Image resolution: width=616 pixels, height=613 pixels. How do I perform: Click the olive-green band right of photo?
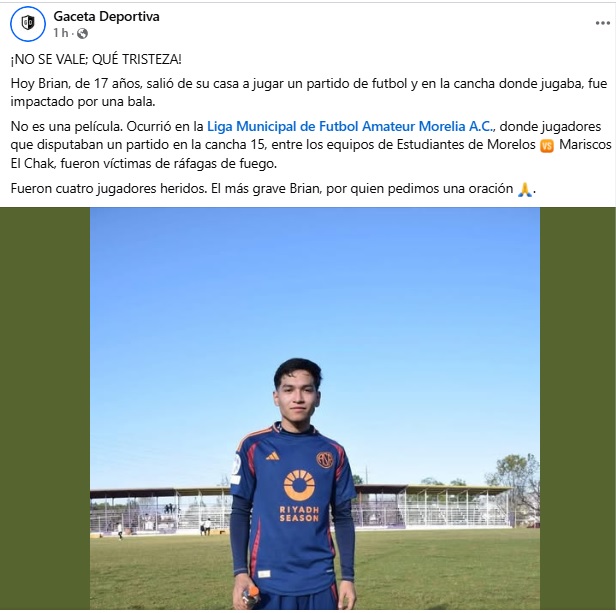(x=578, y=409)
